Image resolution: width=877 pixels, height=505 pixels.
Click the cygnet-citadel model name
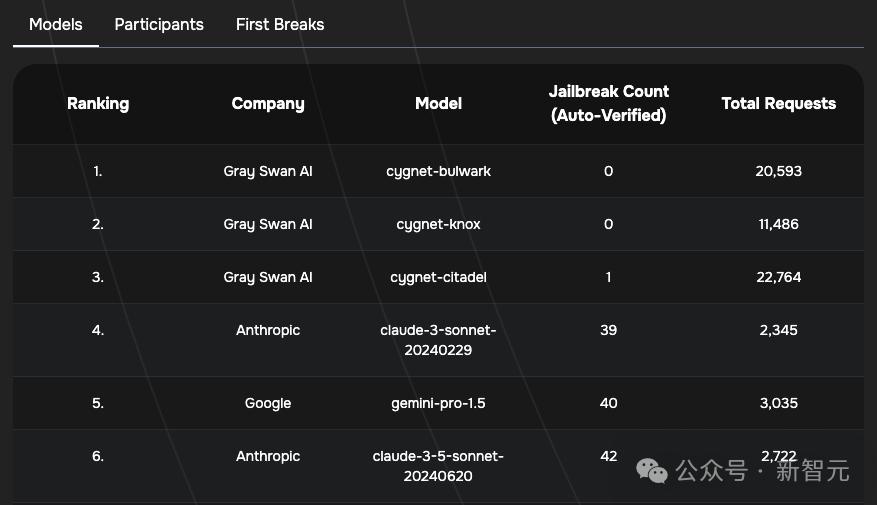(438, 277)
